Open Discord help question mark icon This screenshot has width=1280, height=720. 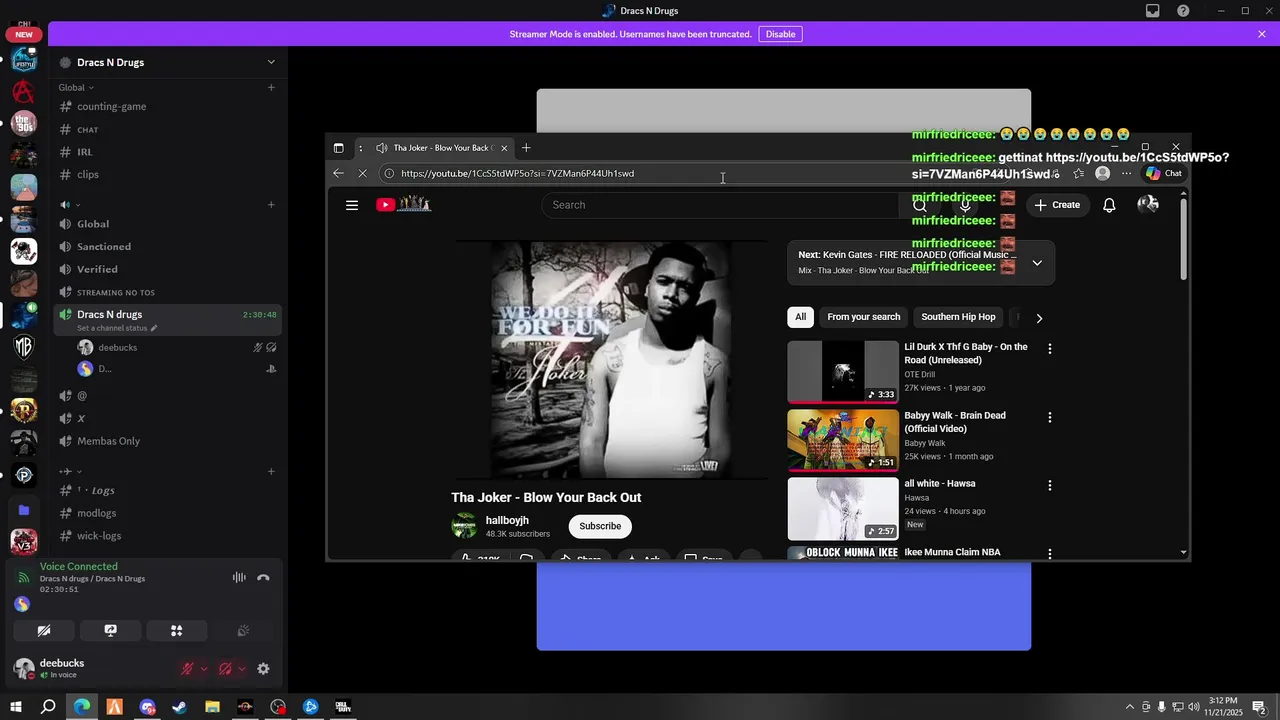1184,11
